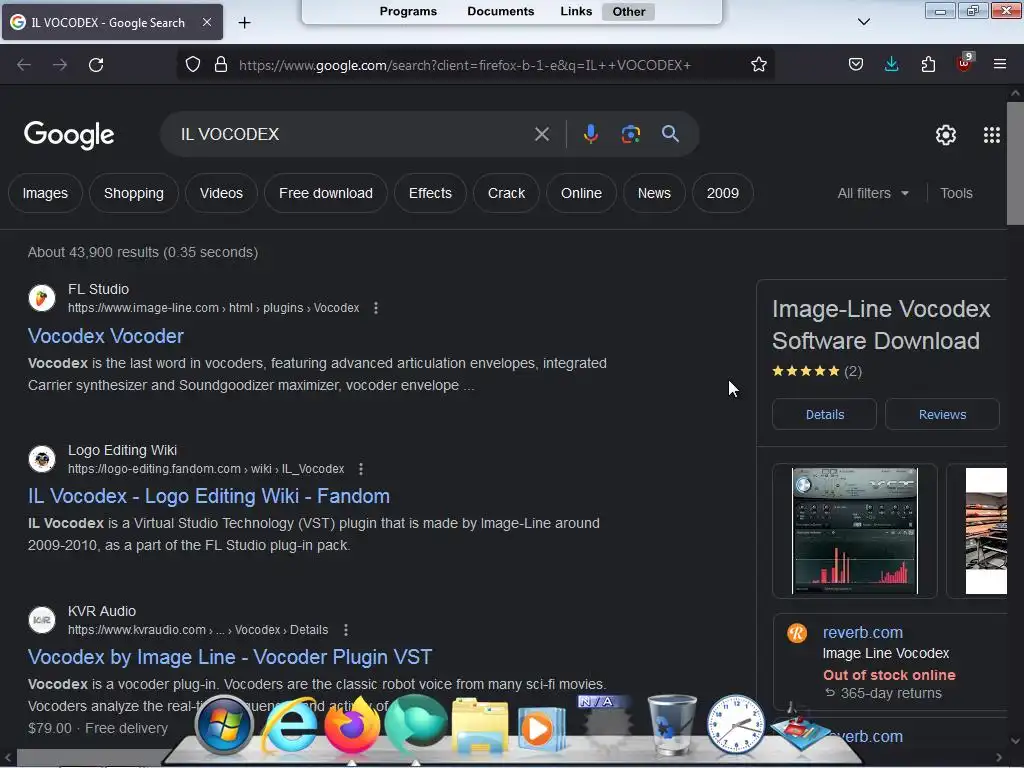
Task: Select the News filter chip
Action: click(x=654, y=193)
